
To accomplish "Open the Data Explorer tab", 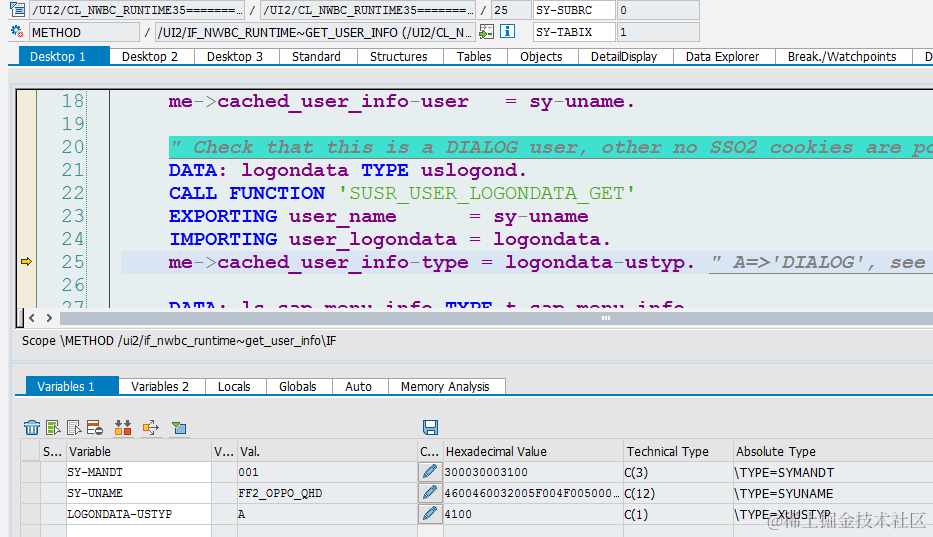I will (x=722, y=57).
